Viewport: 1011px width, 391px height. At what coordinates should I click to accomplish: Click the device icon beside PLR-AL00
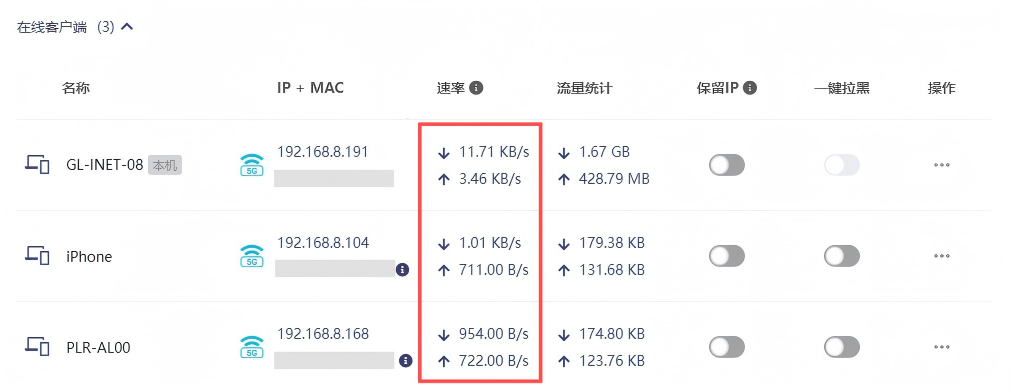[37, 347]
